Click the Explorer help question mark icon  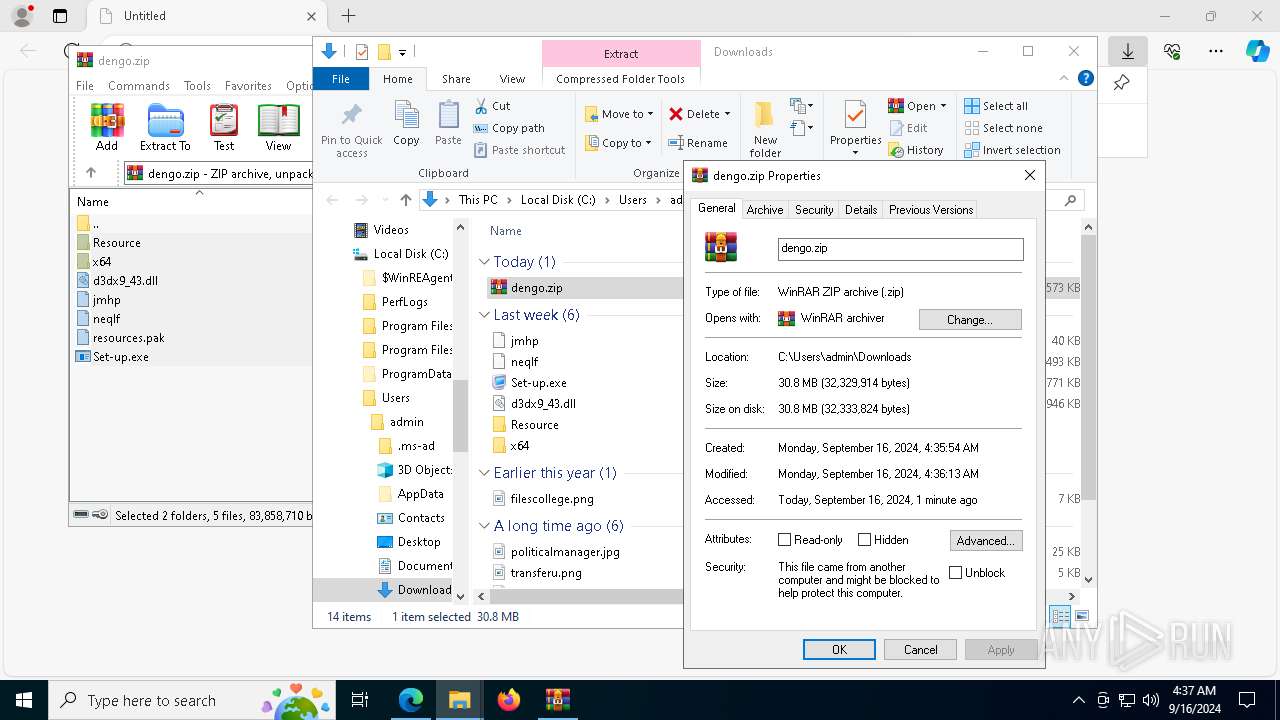click(x=1086, y=78)
